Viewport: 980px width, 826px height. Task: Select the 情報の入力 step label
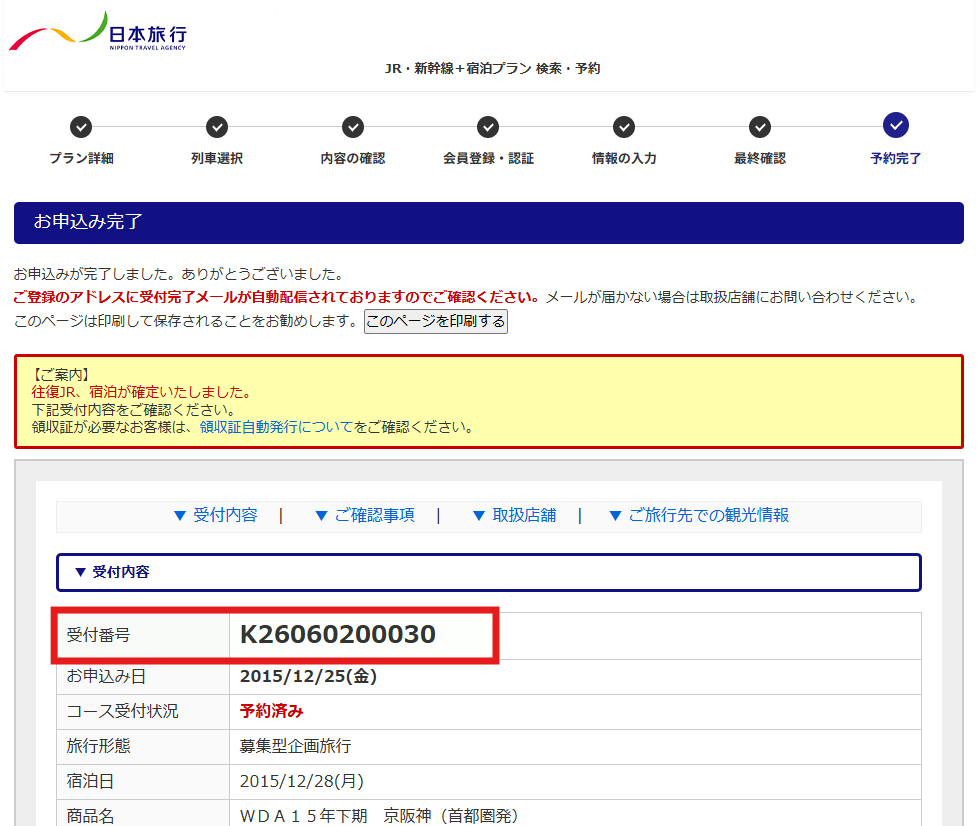[624, 159]
